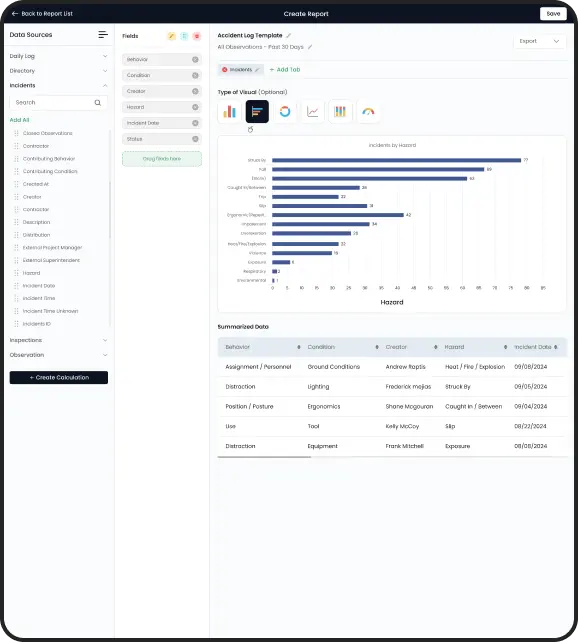Sort table by Behavior column
Viewport: 578px width, 642px height.
[x=299, y=347]
